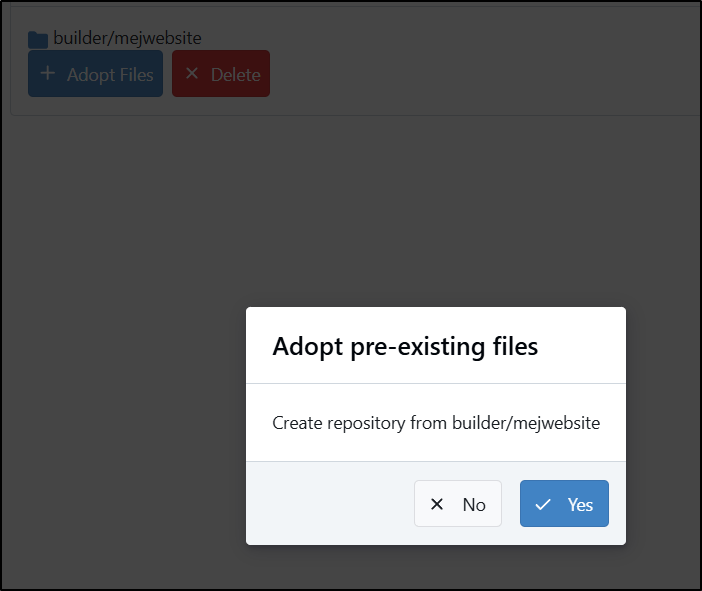Click the builder/mejwebsite folder name
The height and width of the screenshot is (591, 702).
coord(127,38)
